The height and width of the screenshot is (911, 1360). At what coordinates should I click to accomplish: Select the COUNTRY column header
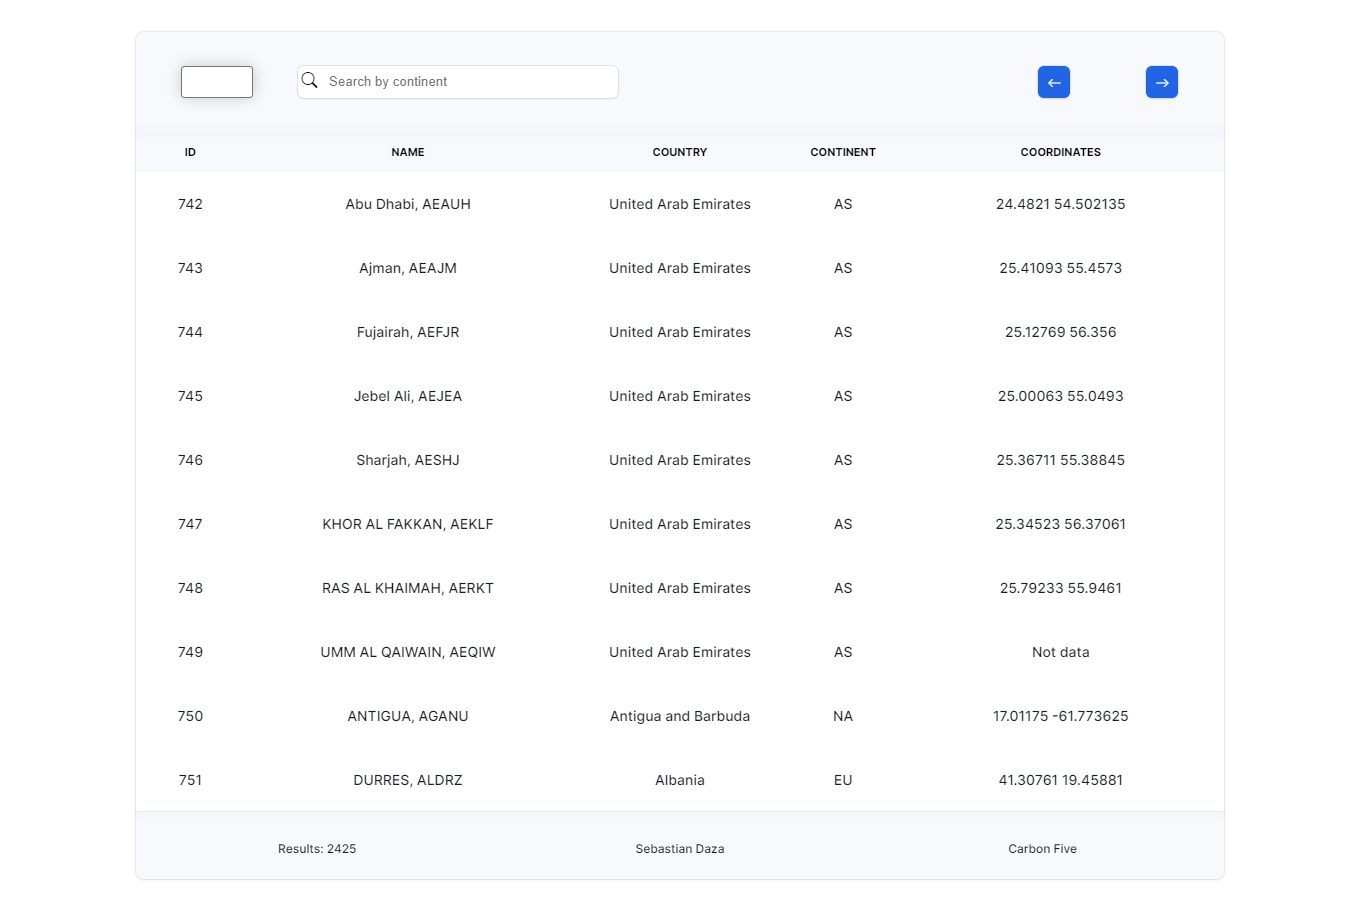pyautogui.click(x=679, y=152)
